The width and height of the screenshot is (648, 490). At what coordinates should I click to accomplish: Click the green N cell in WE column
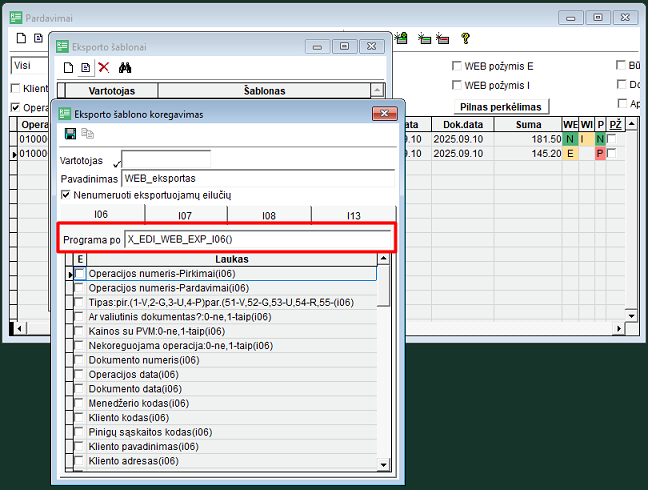pos(570,139)
